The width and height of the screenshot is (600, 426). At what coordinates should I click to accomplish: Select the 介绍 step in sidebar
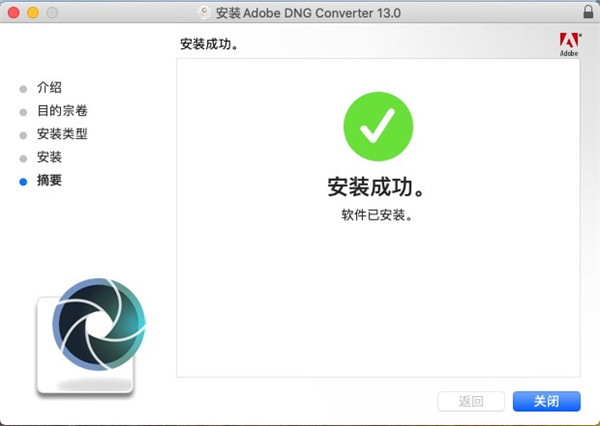(x=49, y=87)
